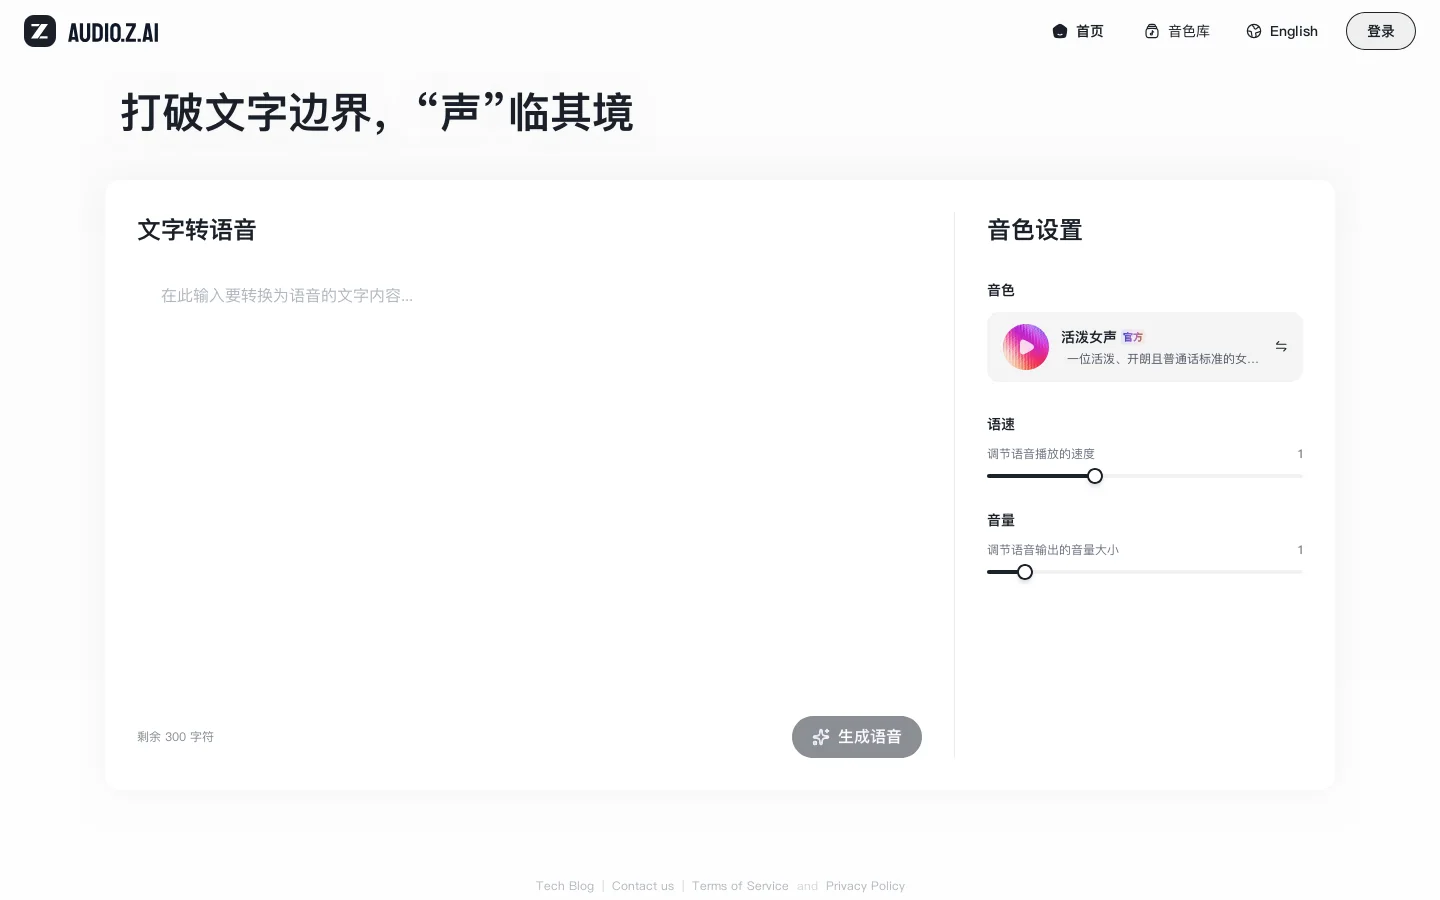Click the 文字转语音 heading

197,230
